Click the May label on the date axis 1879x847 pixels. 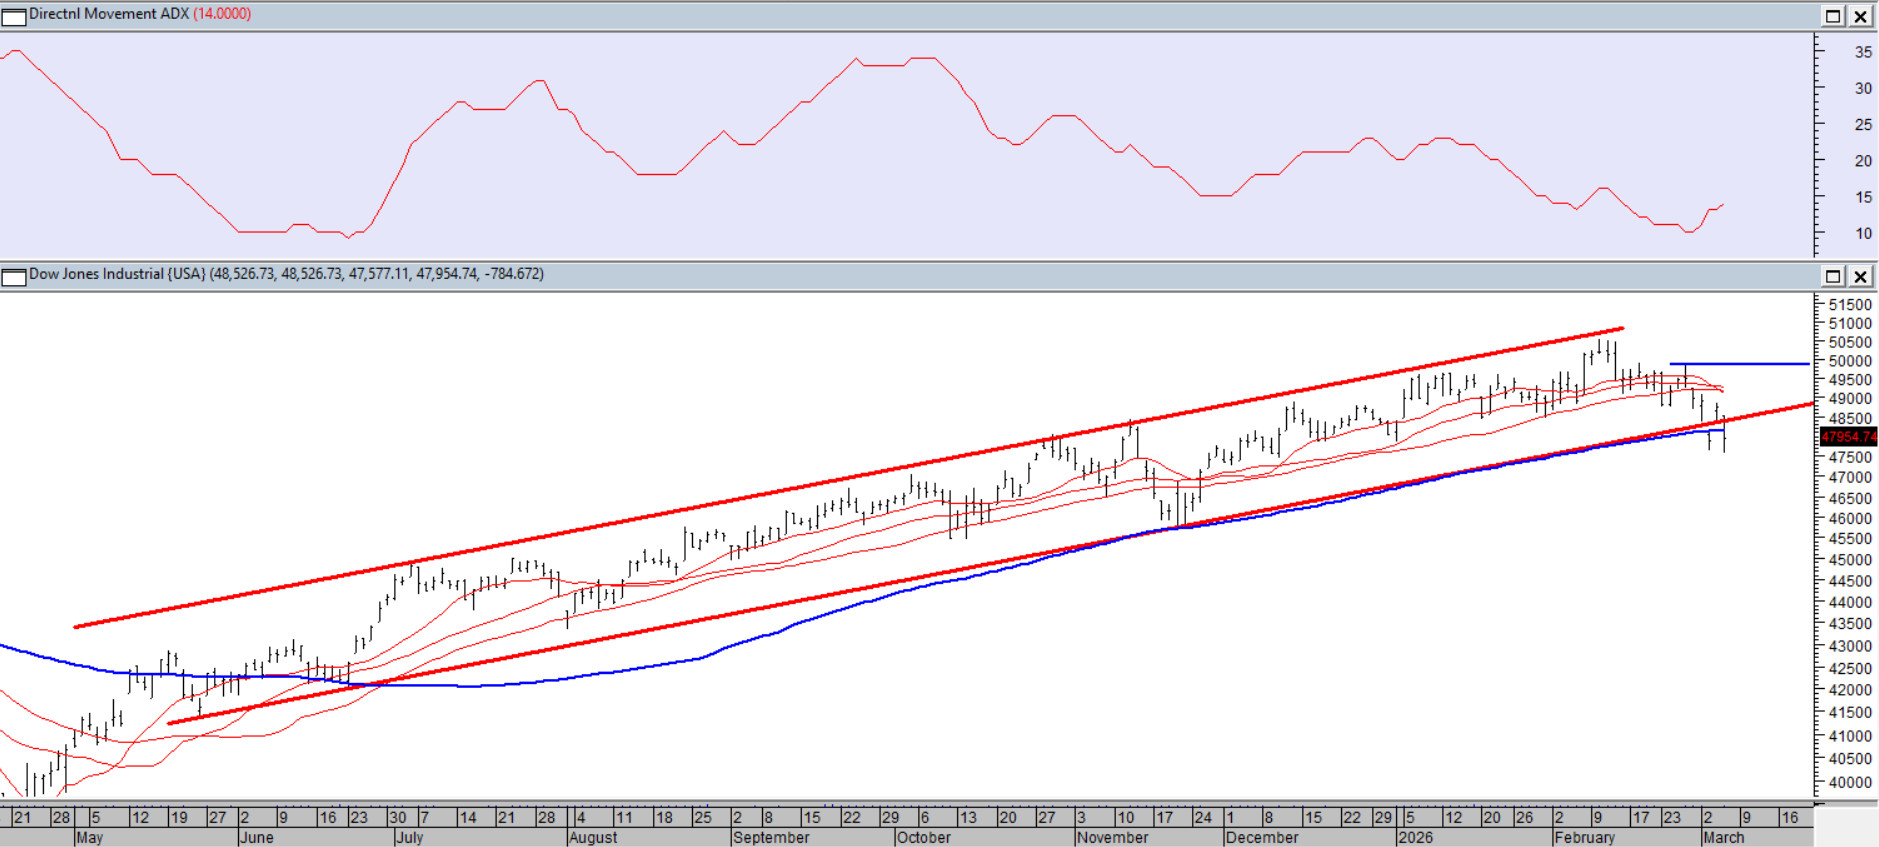tap(89, 838)
